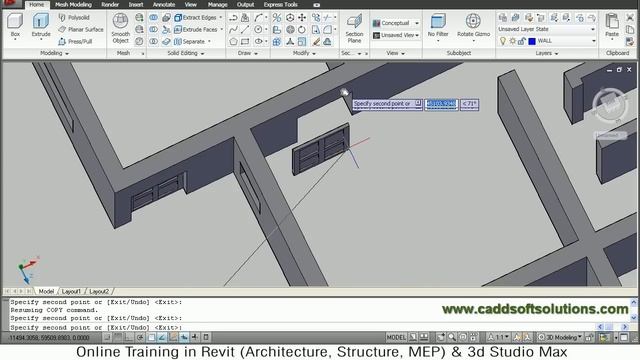Switch to the Layout2 tab

[99, 291]
